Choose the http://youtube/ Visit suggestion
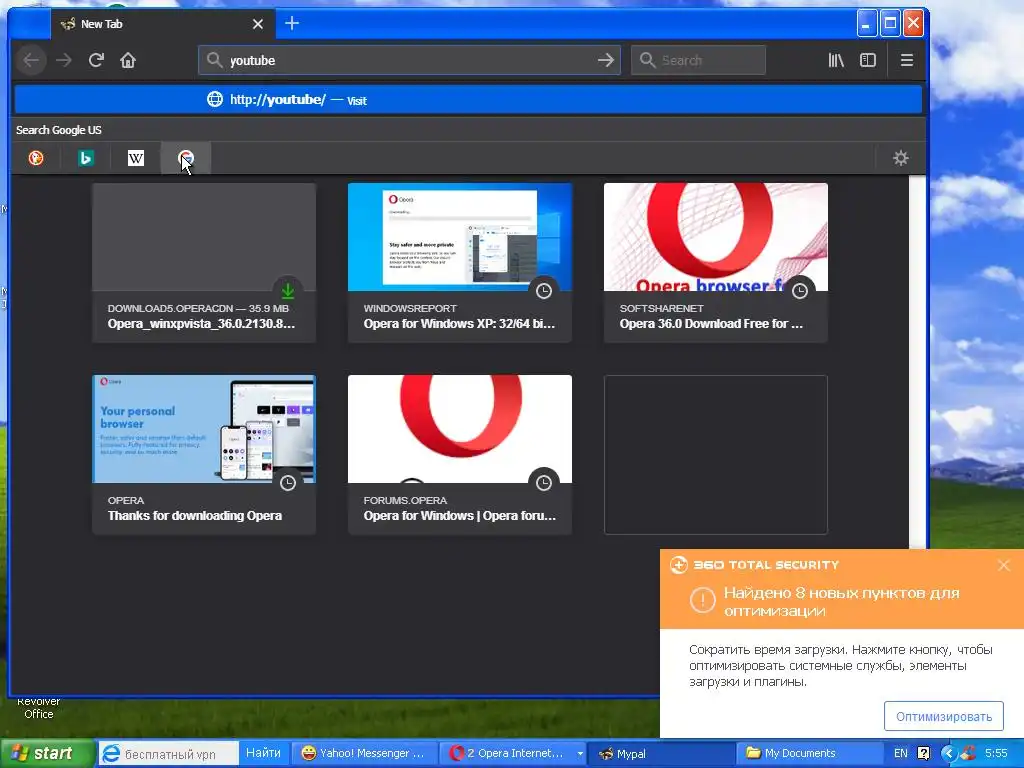The width and height of the screenshot is (1024, 768). (468, 100)
